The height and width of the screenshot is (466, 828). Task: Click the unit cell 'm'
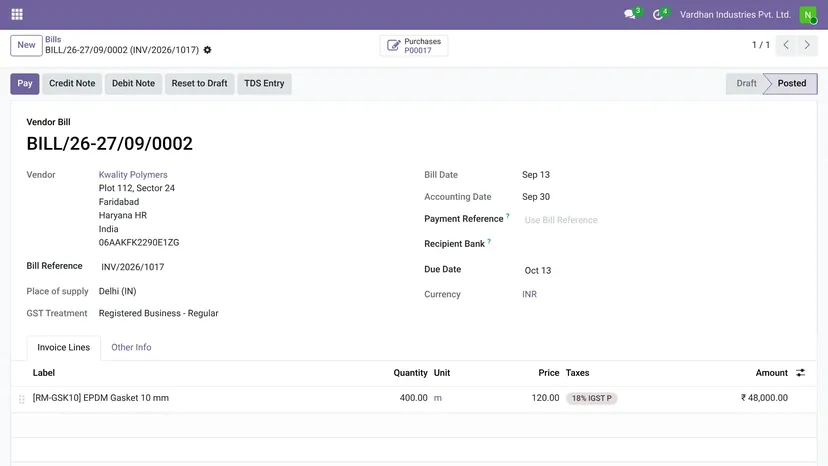click(438, 398)
